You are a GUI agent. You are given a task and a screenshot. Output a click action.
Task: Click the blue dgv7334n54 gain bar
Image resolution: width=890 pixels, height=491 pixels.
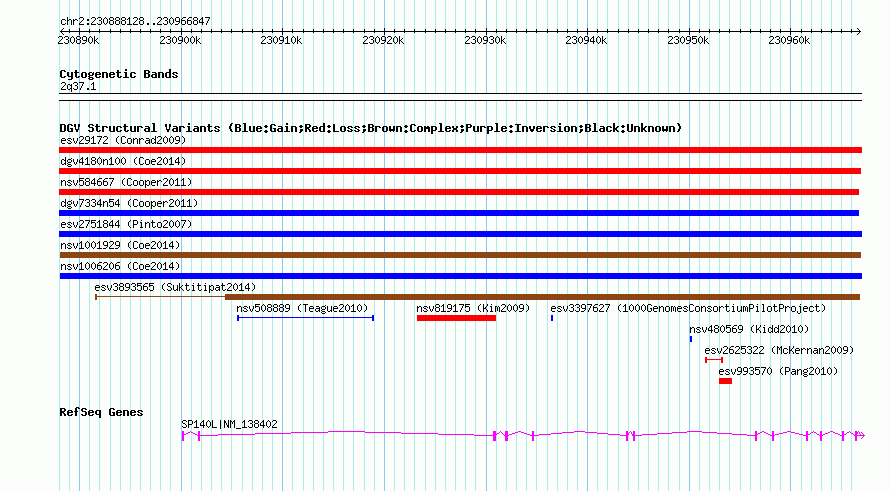coord(460,213)
